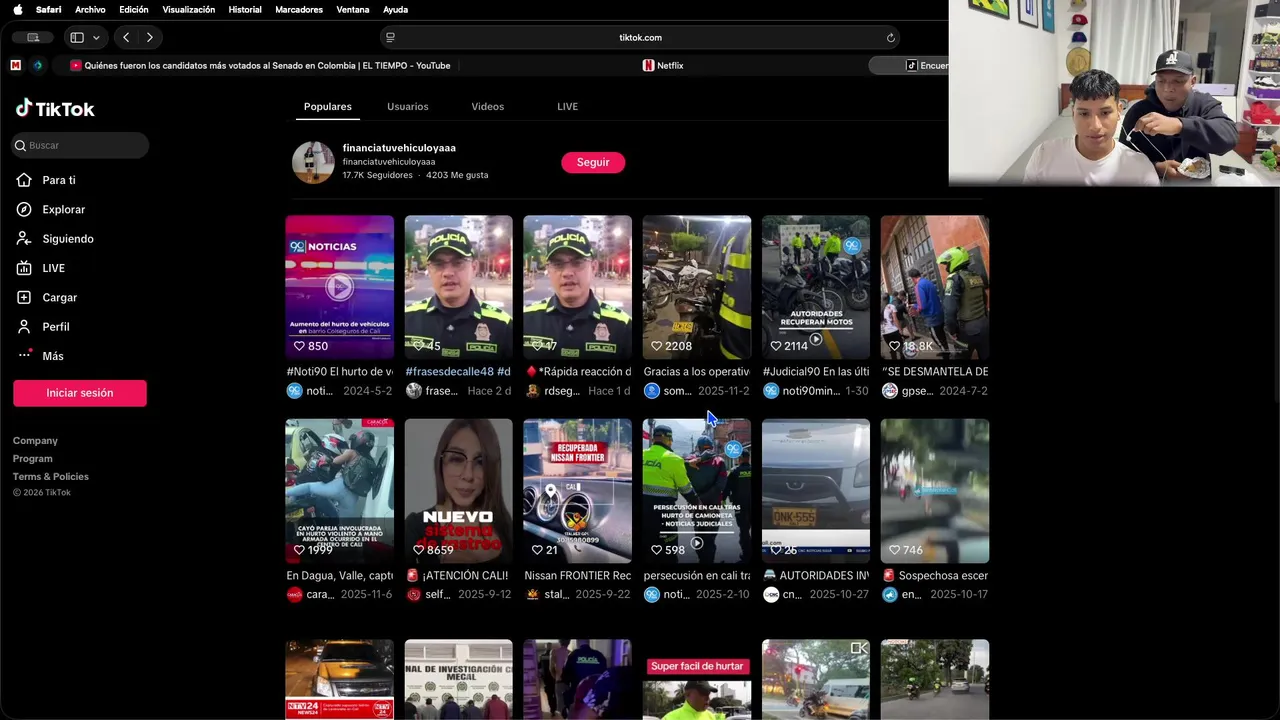1280x720 pixels.
Task: Click noti90min avatar under #Judicial90 video
Action: [770, 391]
